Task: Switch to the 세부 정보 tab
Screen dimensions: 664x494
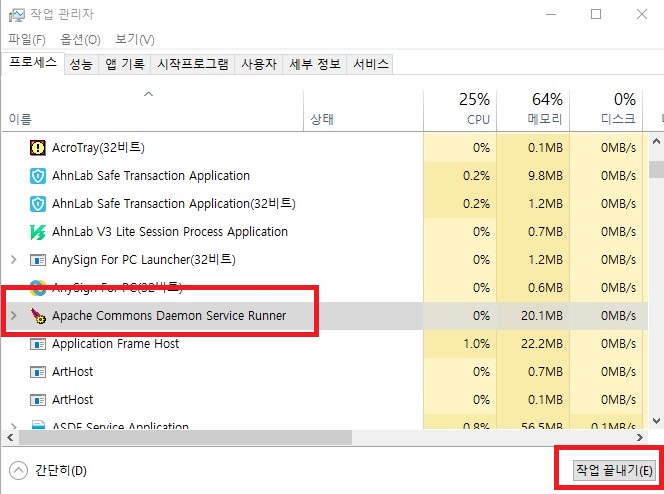Action: [x=315, y=64]
